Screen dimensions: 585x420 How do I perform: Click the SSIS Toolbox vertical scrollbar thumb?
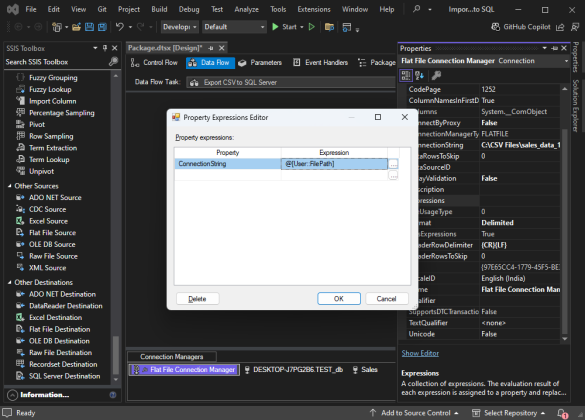[116, 354]
